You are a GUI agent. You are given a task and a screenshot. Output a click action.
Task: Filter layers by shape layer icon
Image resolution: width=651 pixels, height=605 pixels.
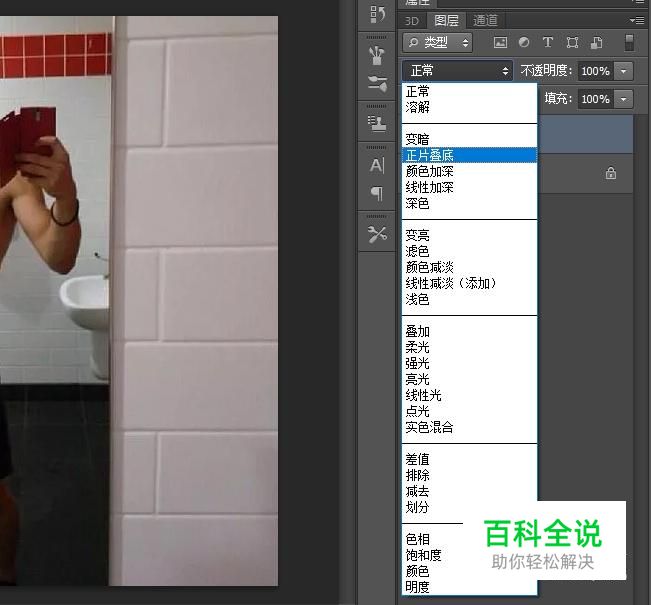[x=572, y=42]
